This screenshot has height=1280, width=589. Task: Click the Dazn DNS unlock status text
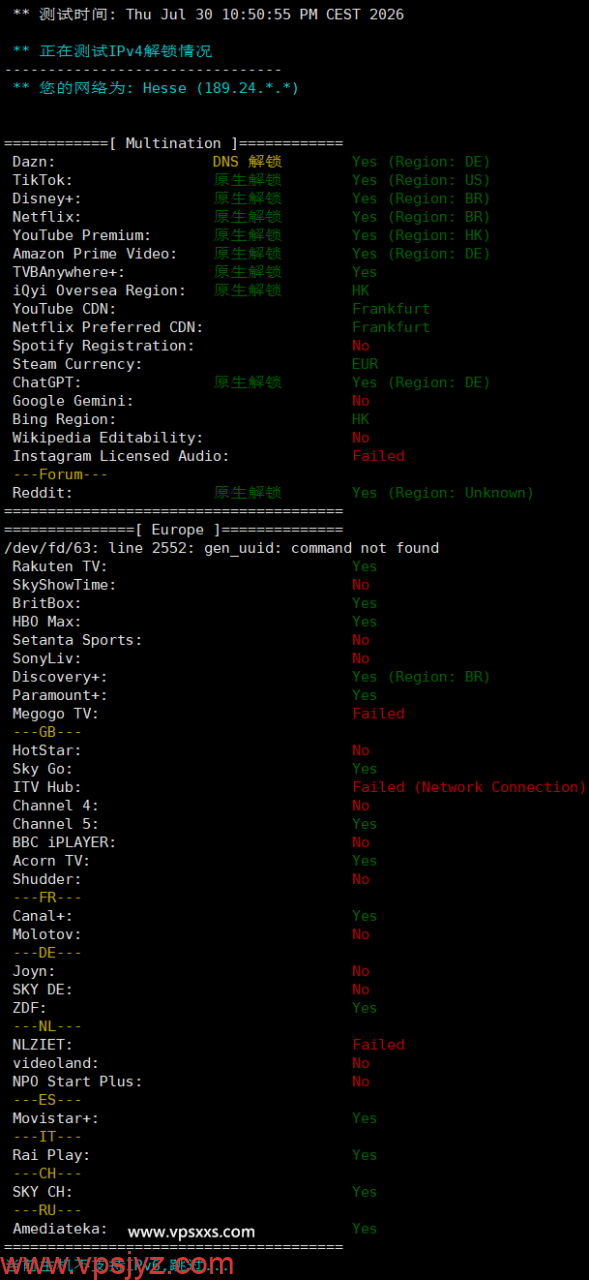pos(247,162)
